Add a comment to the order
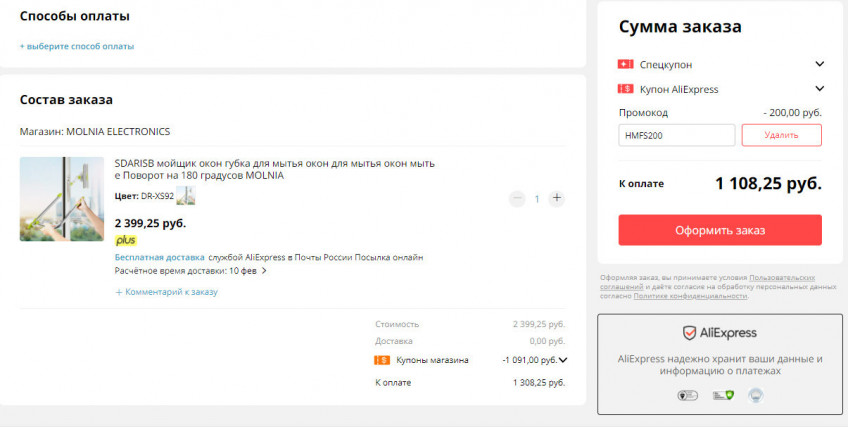The width and height of the screenshot is (848, 427). point(167,292)
